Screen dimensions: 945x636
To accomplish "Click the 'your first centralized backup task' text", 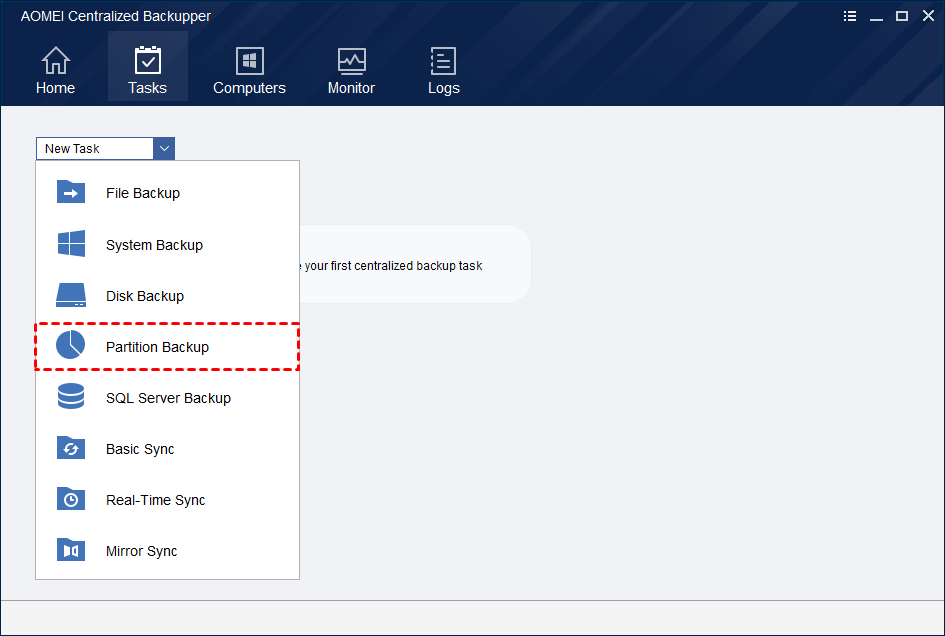I will (393, 266).
